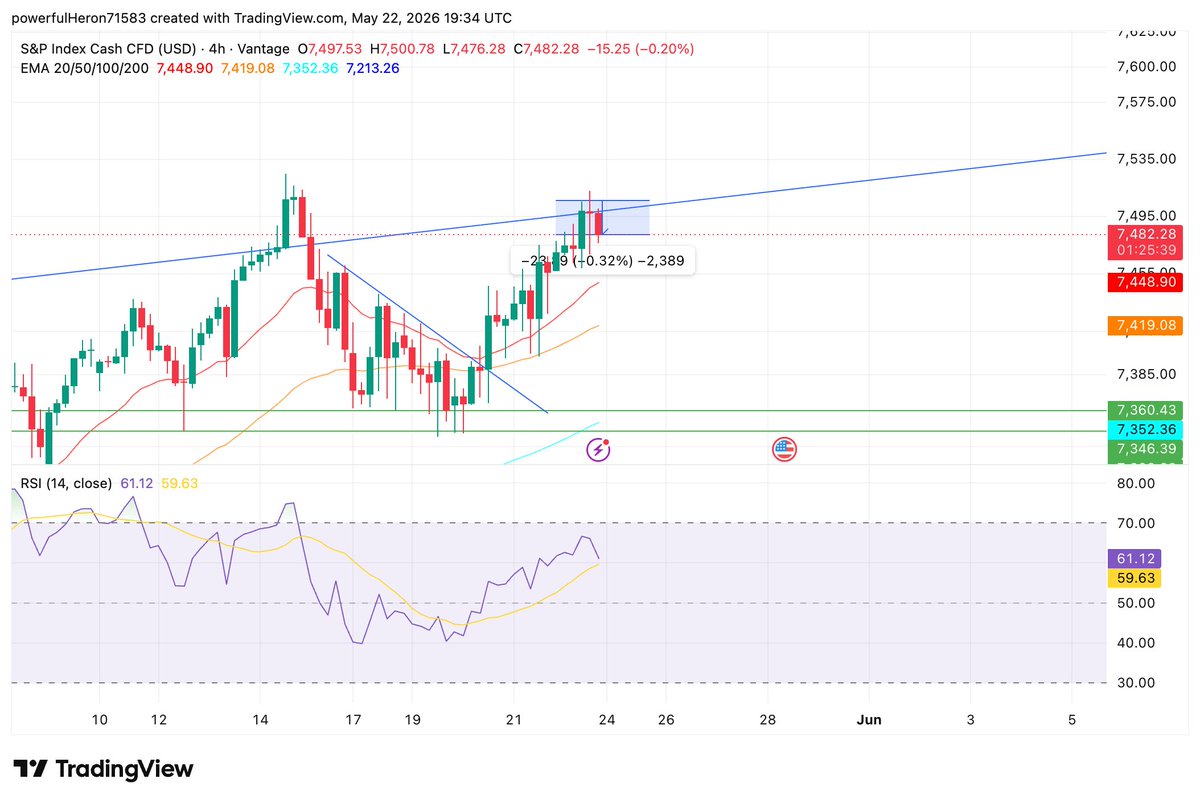
Task: Click the 7,495.00 price axis label
Action: coord(1145,216)
